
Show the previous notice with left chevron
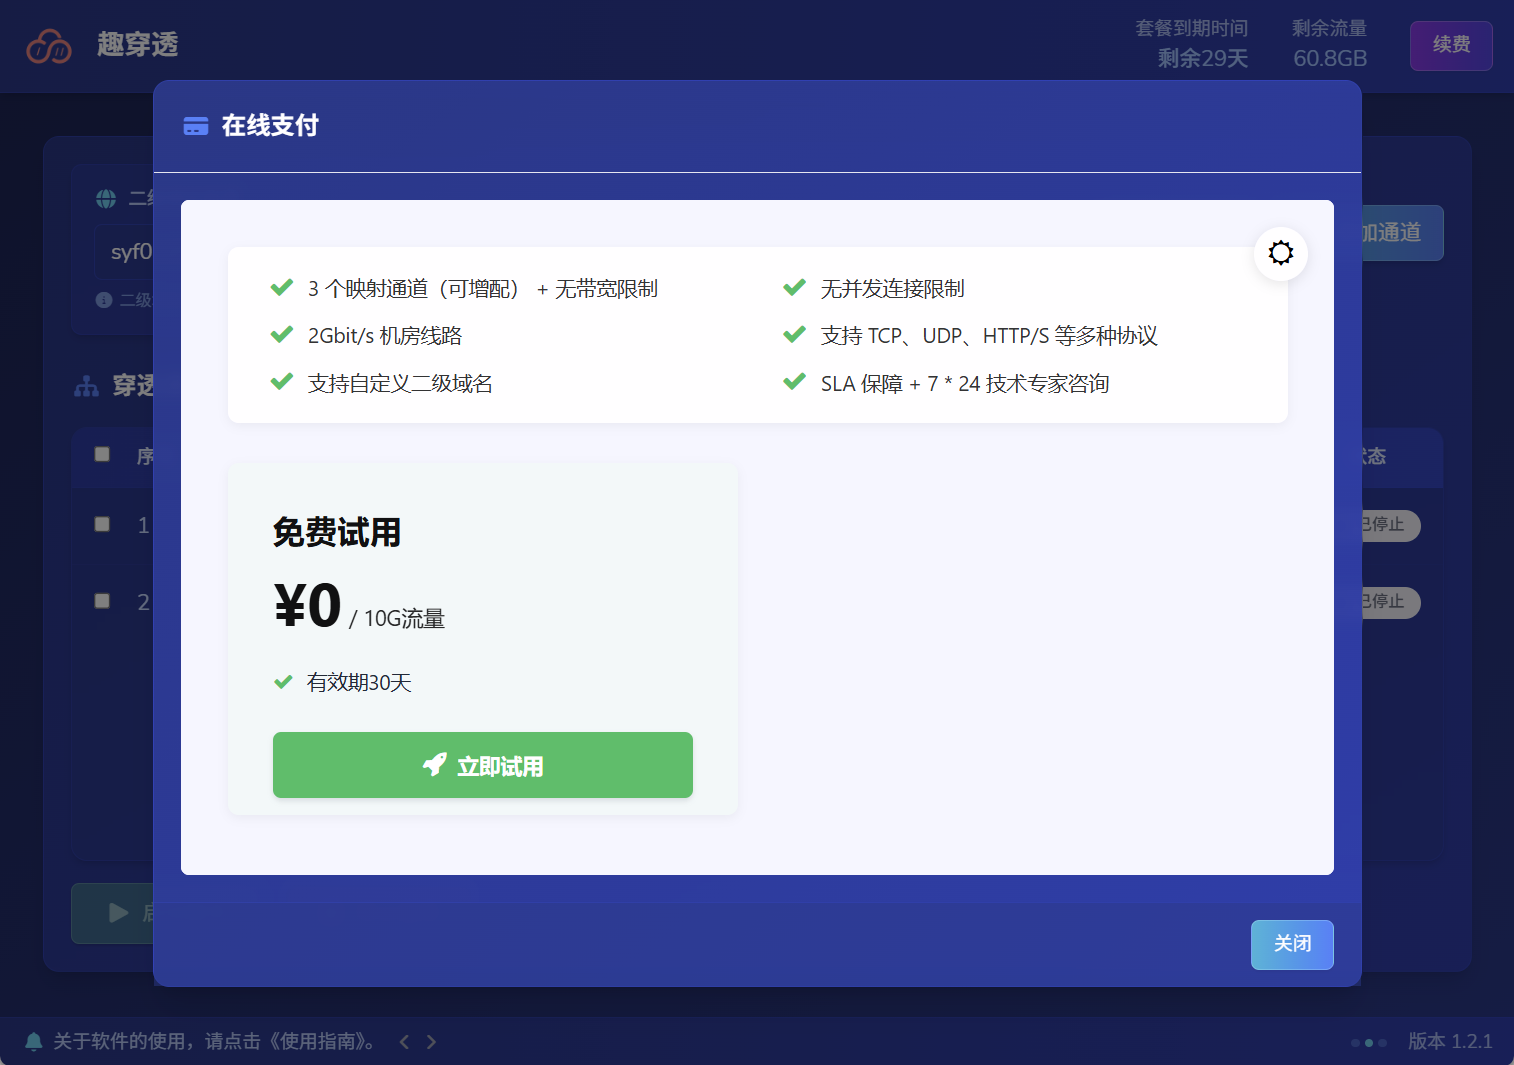click(x=404, y=1042)
